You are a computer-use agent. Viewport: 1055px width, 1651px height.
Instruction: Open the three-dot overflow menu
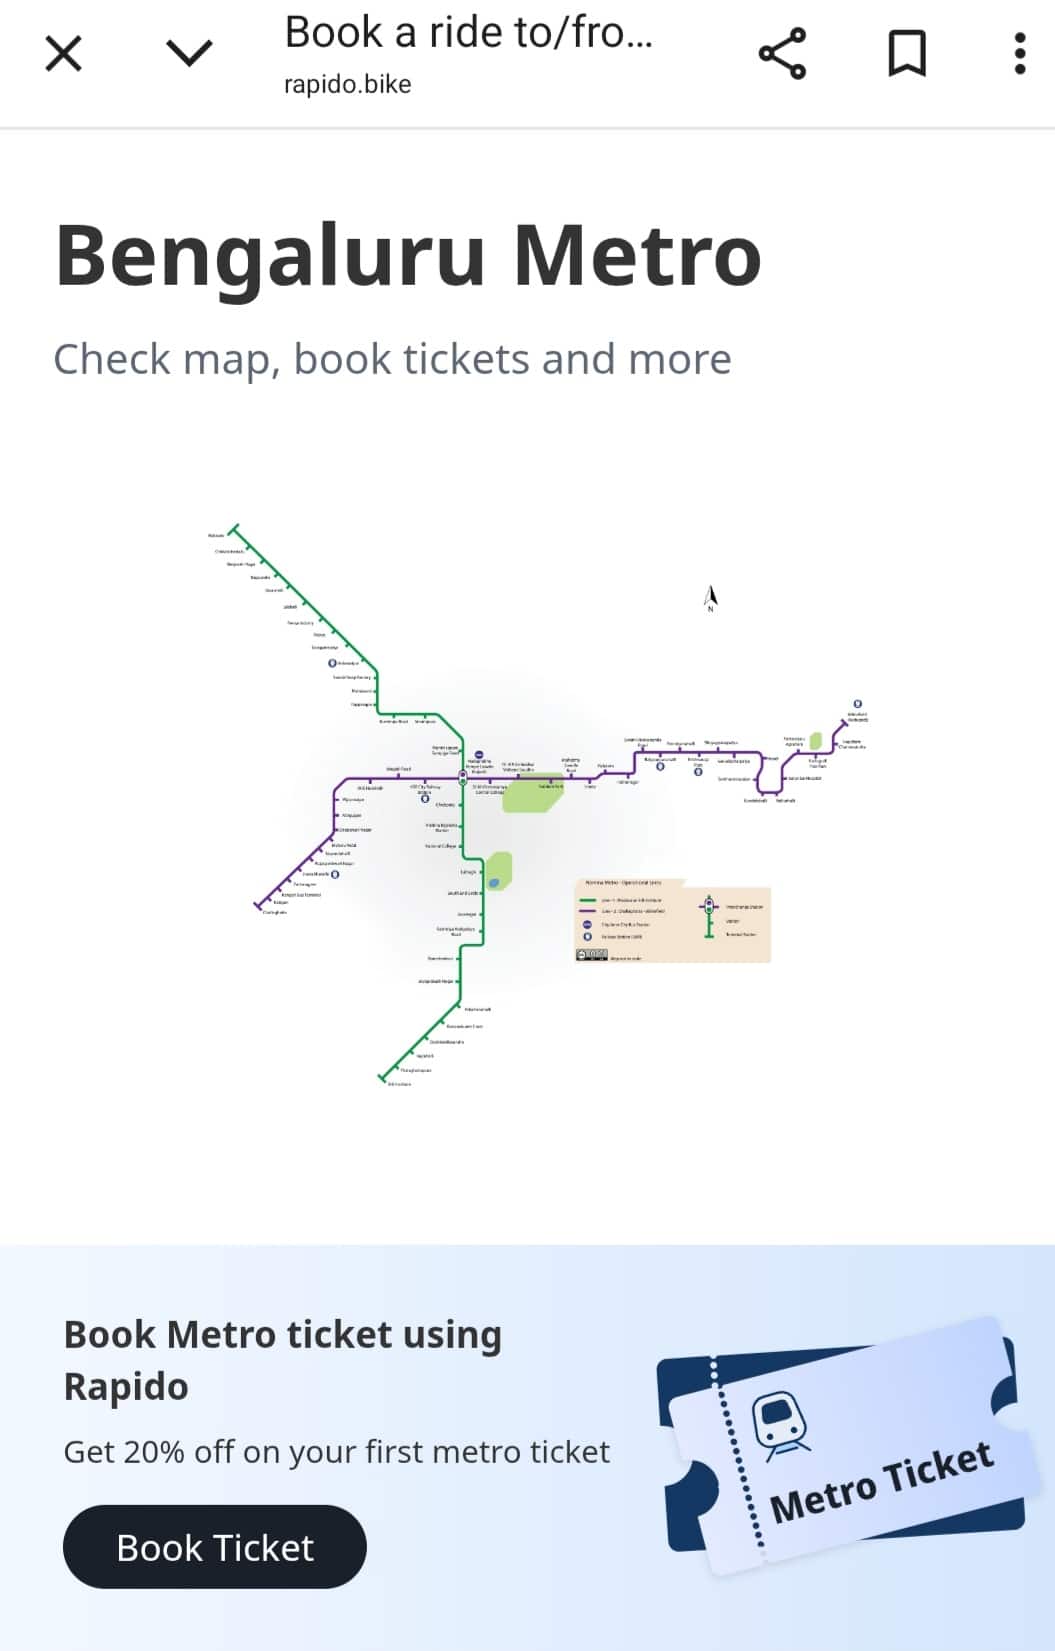(1019, 54)
